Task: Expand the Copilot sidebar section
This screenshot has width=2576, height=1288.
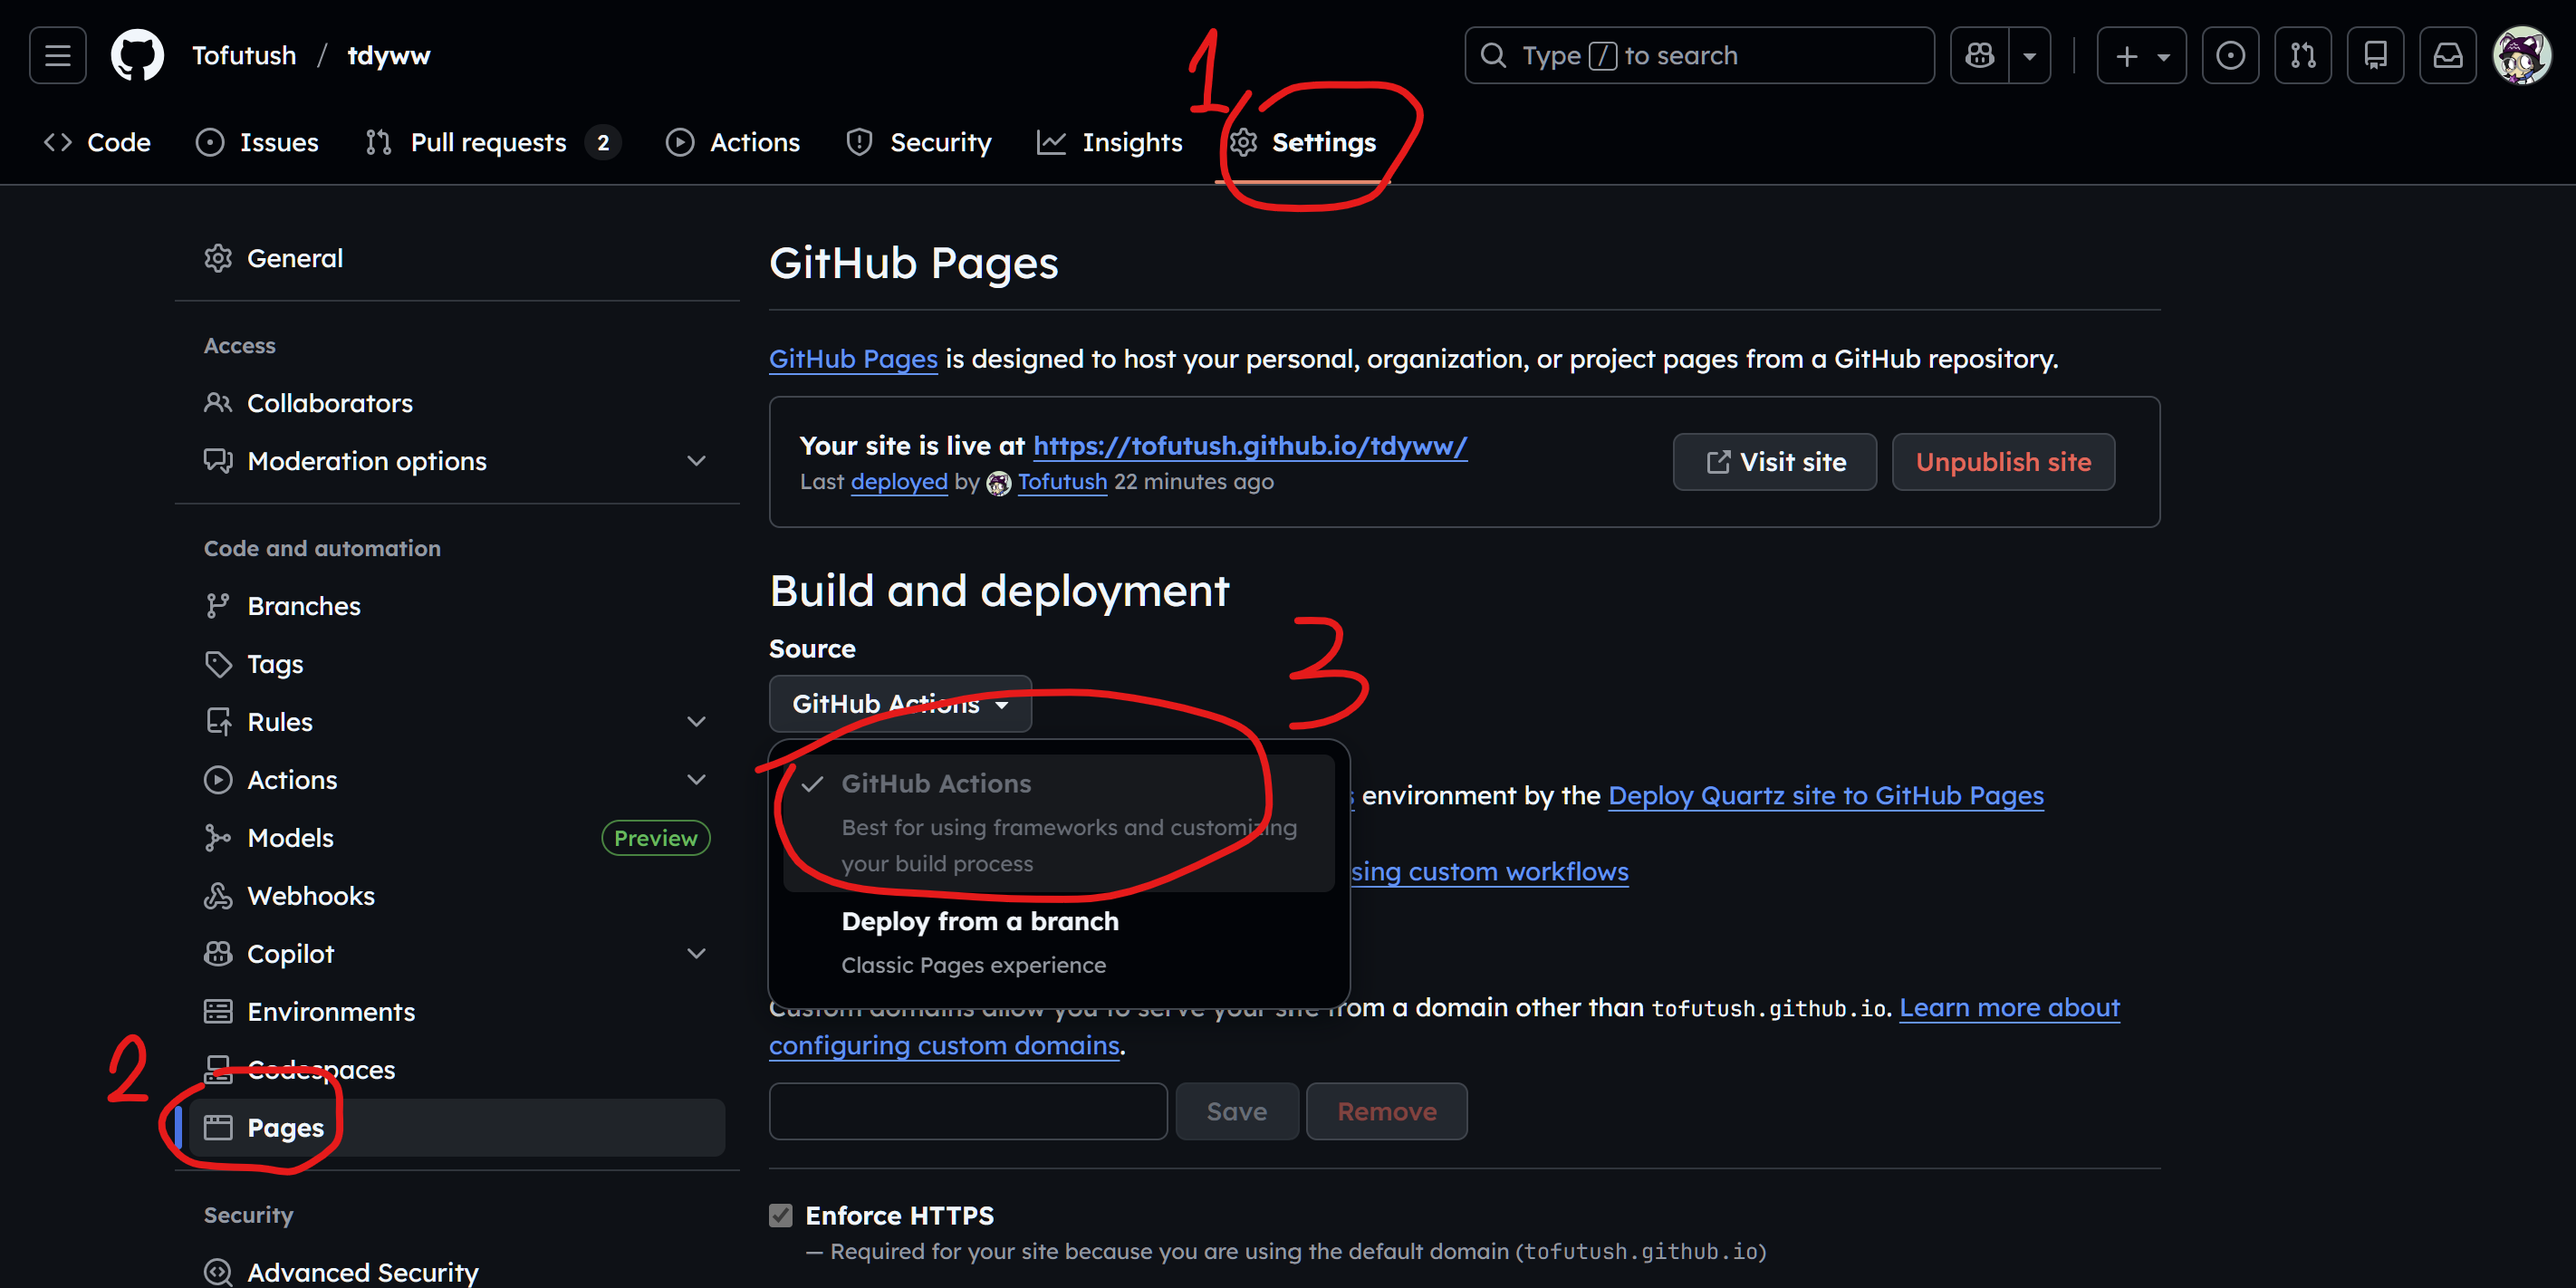Action: coord(696,953)
